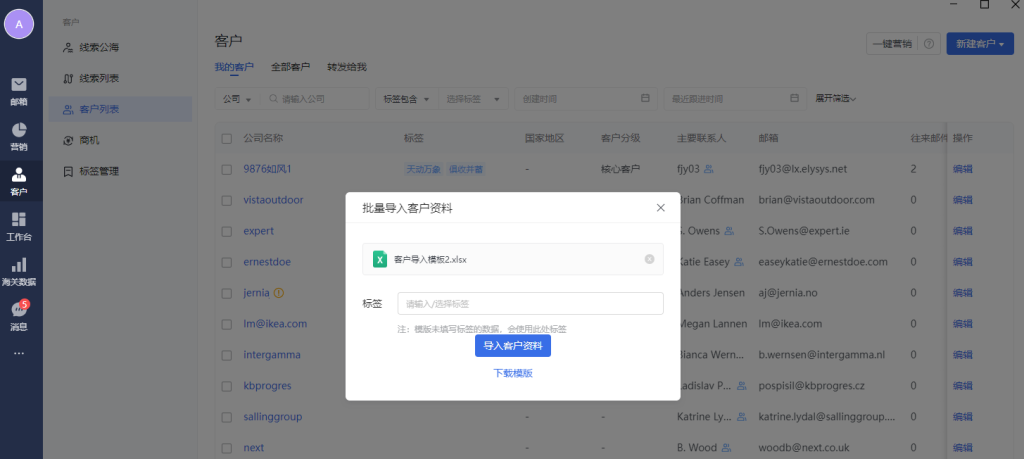This screenshot has height=459, width=1024.
Task: Close the 批量导入客户资料 dialog
Action: (660, 208)
